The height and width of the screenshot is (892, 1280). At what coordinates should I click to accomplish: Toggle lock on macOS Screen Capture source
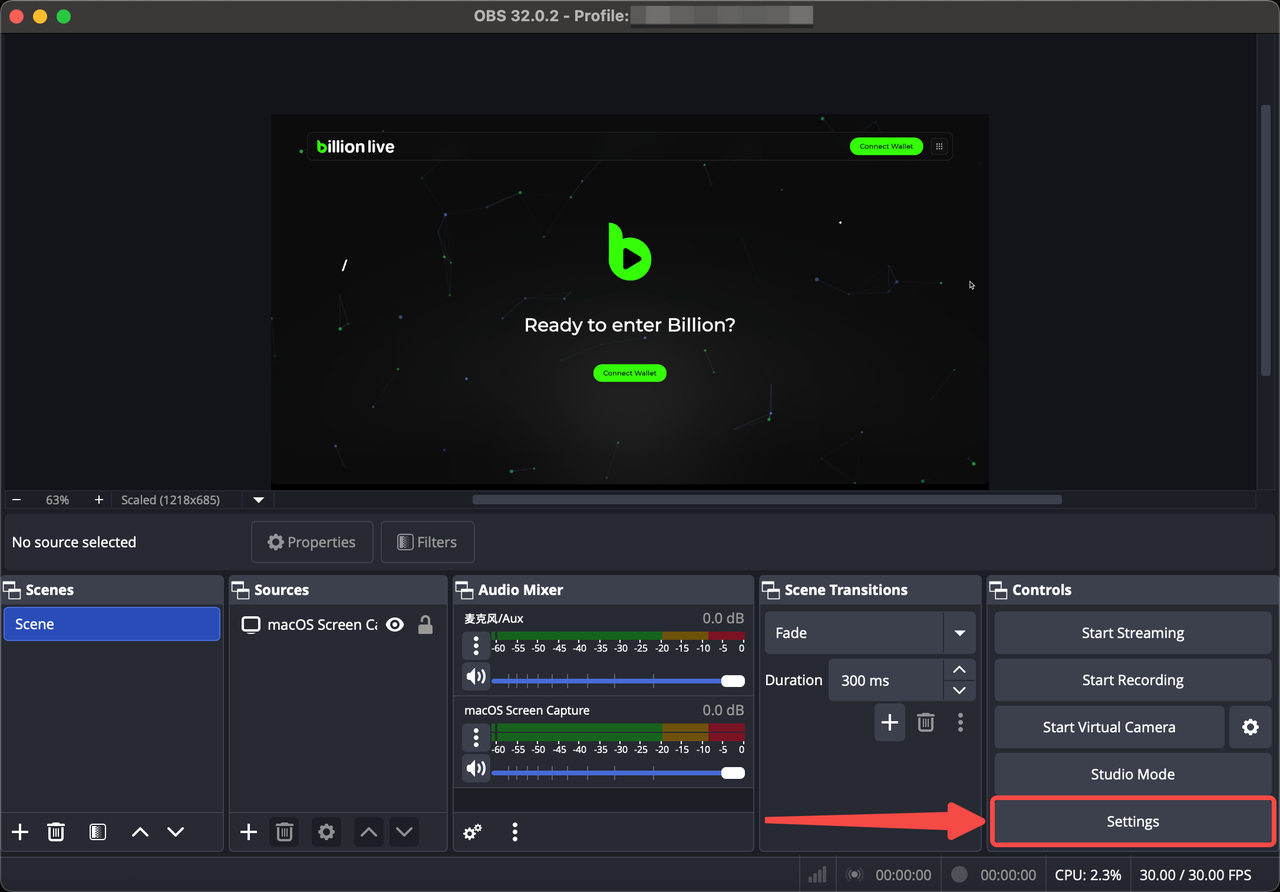point(425,625)
